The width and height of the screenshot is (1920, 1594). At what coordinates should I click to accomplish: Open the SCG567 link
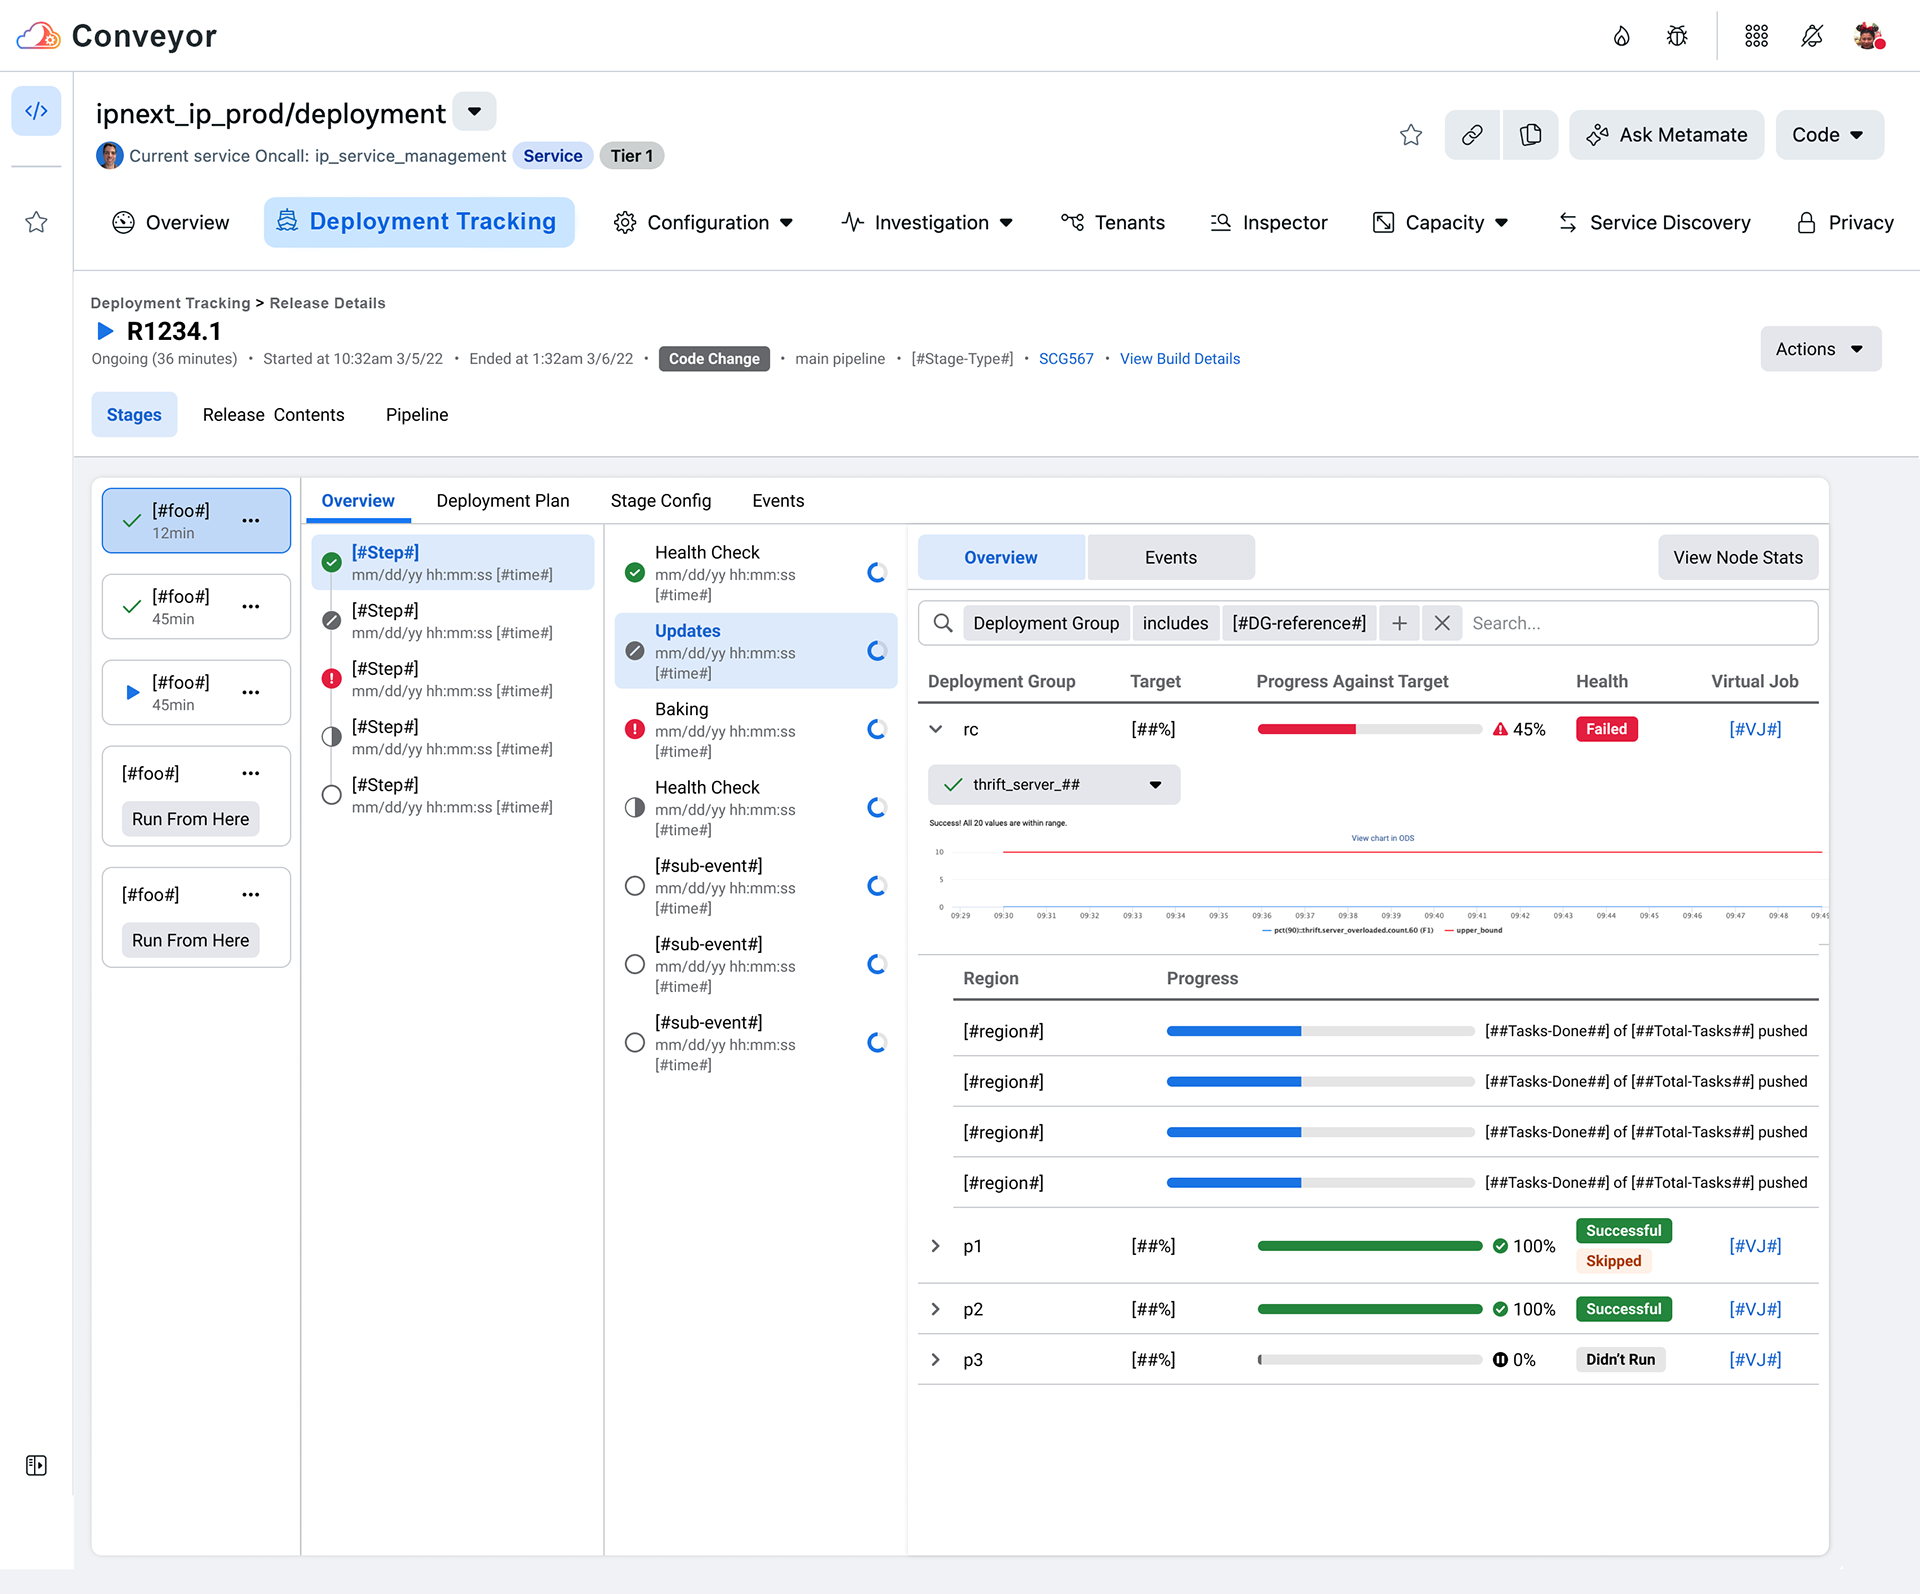[1066, 359]
